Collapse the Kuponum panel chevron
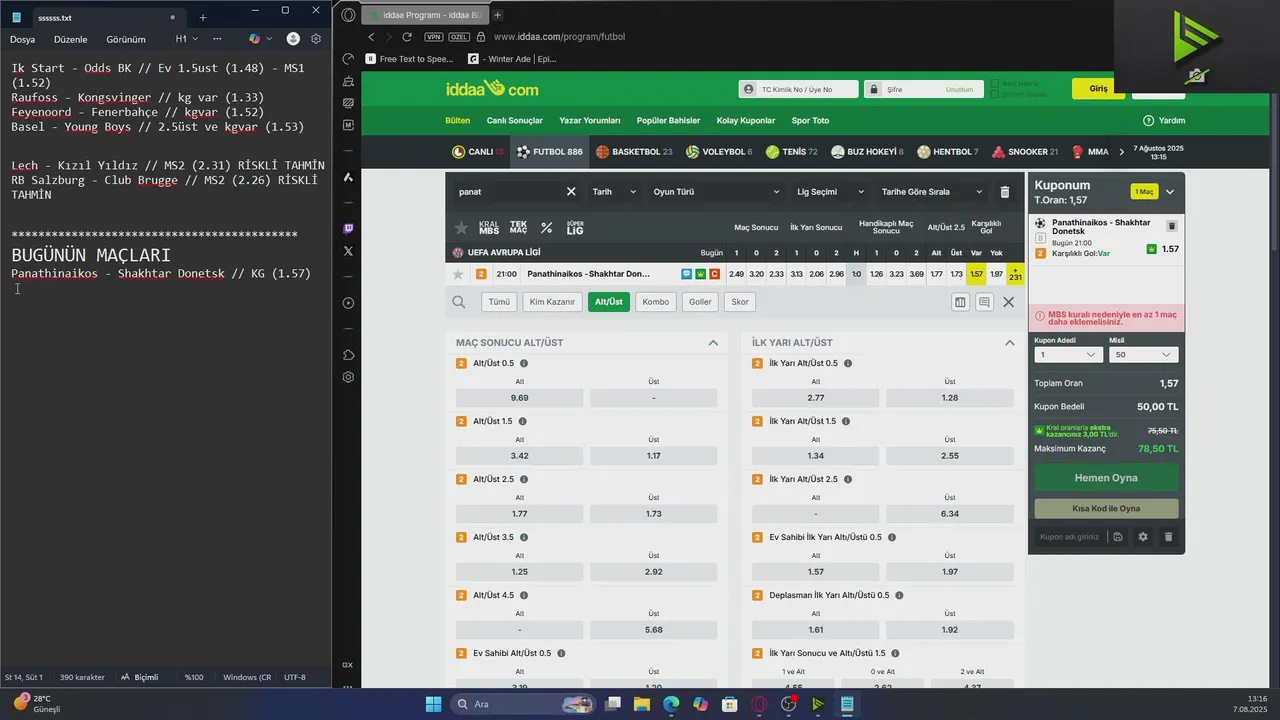 pyautogui.click(x=1170, y=192)
